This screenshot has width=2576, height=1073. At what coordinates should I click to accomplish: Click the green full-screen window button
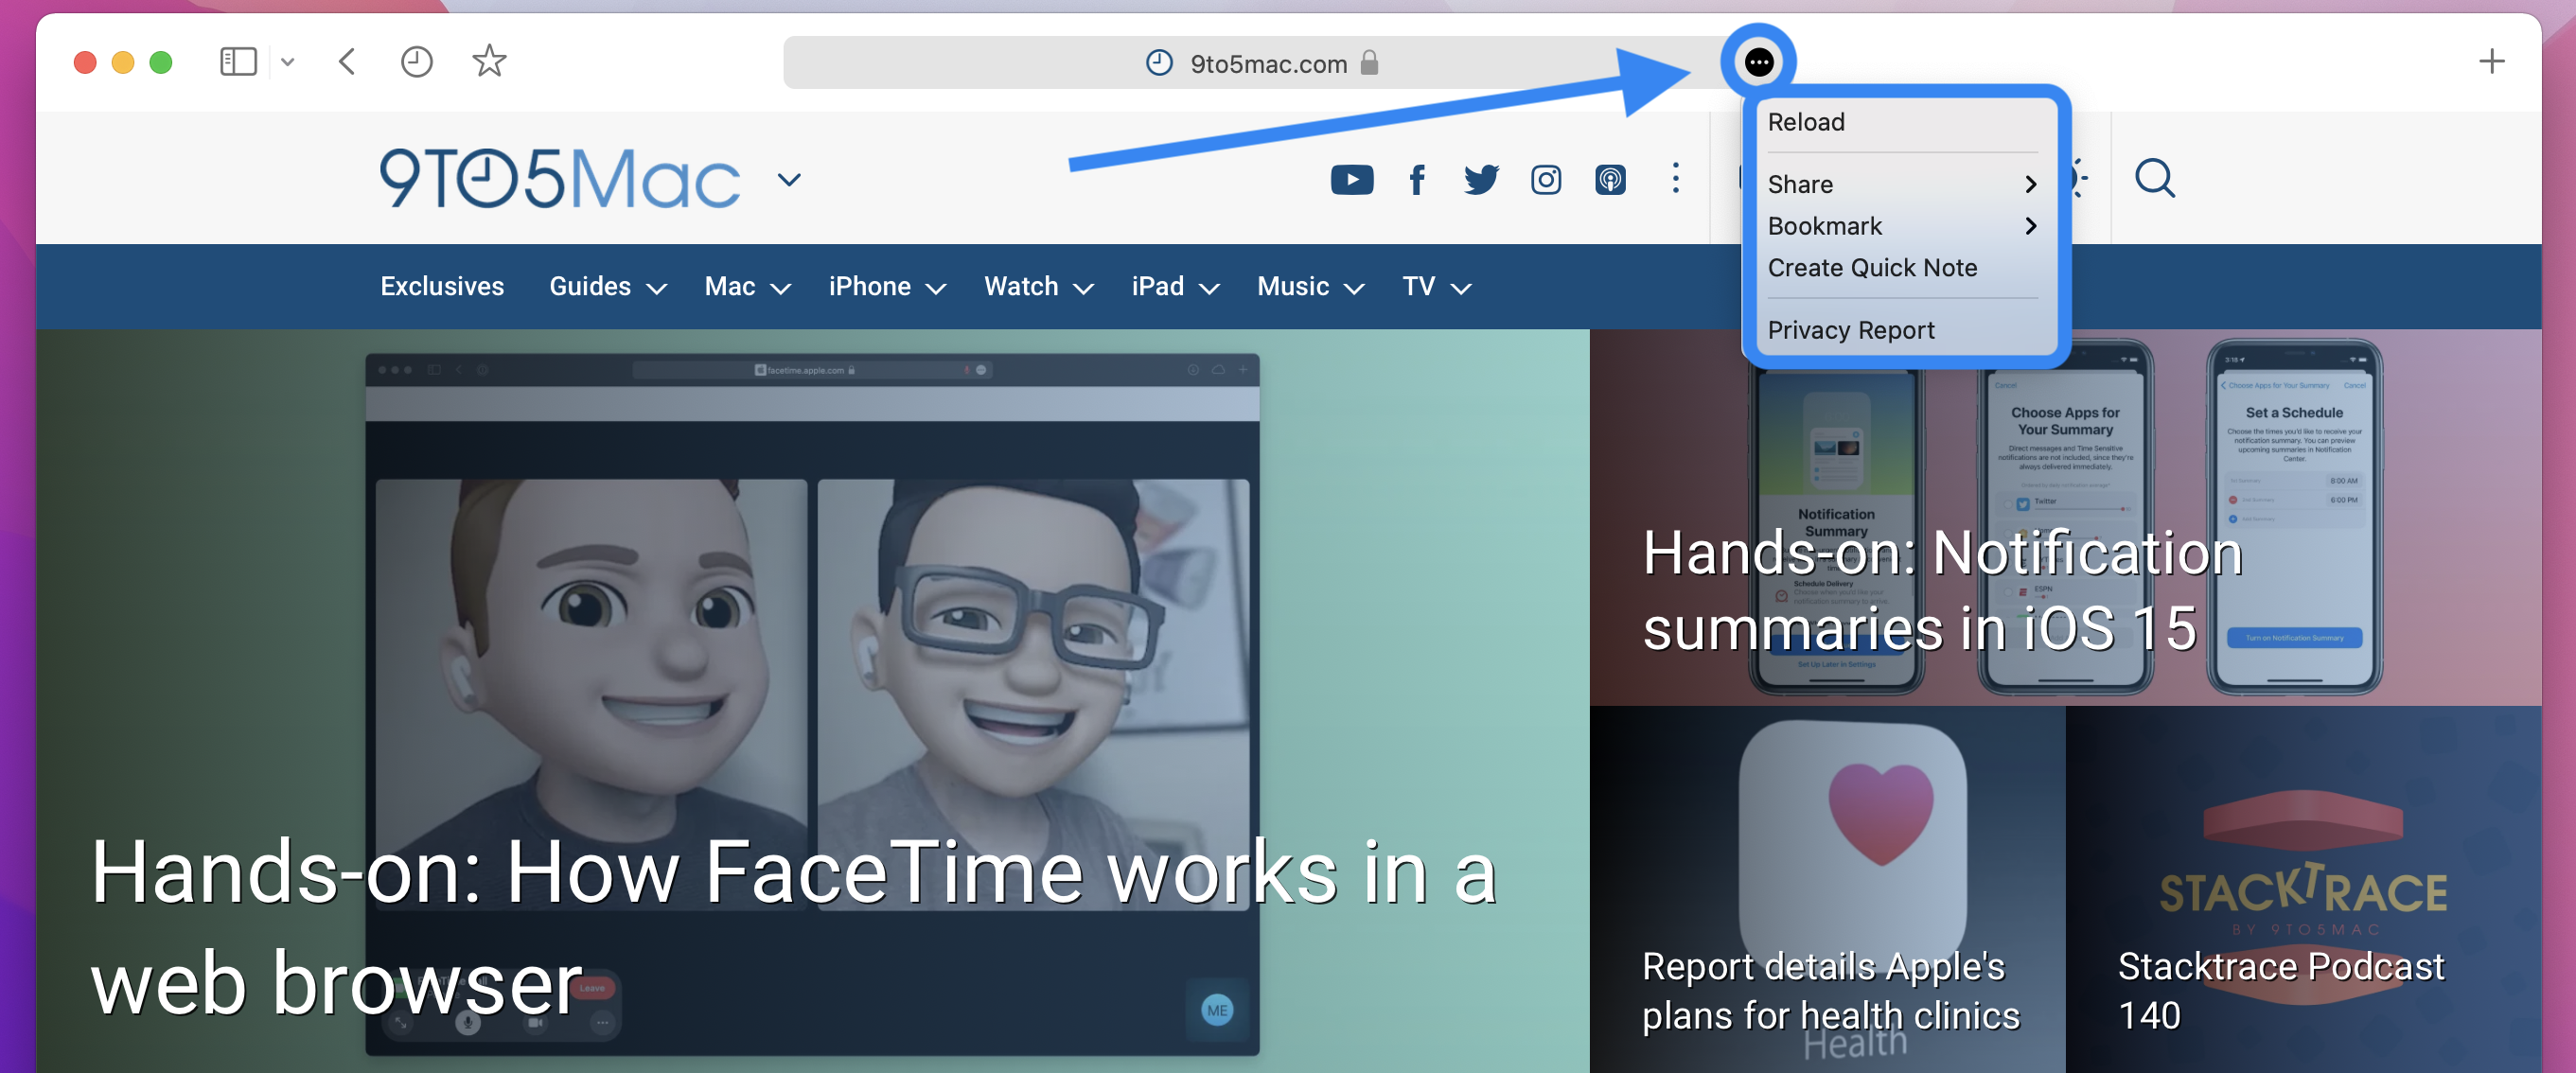(x=161, y=63)
